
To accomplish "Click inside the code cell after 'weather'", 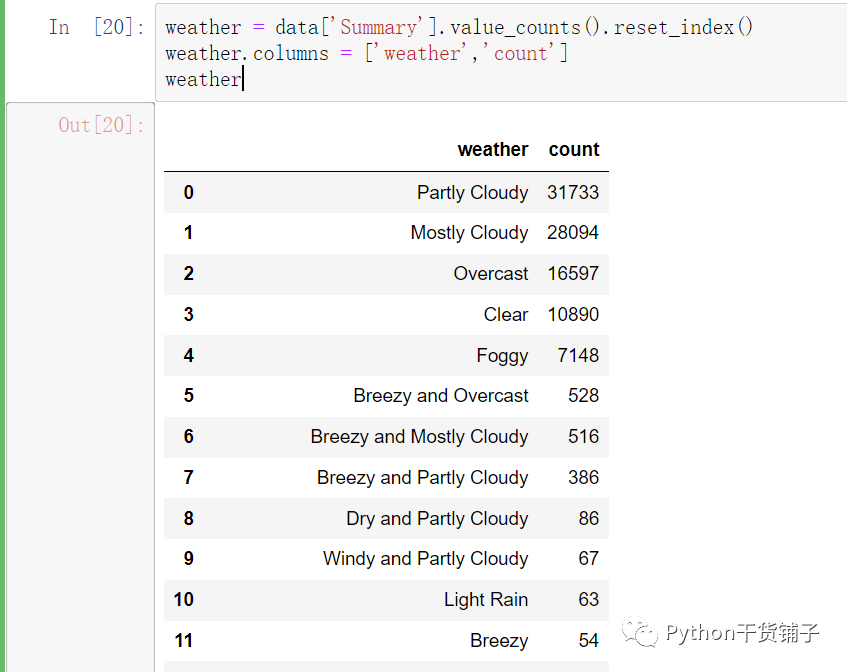I will tap(245, 80).
